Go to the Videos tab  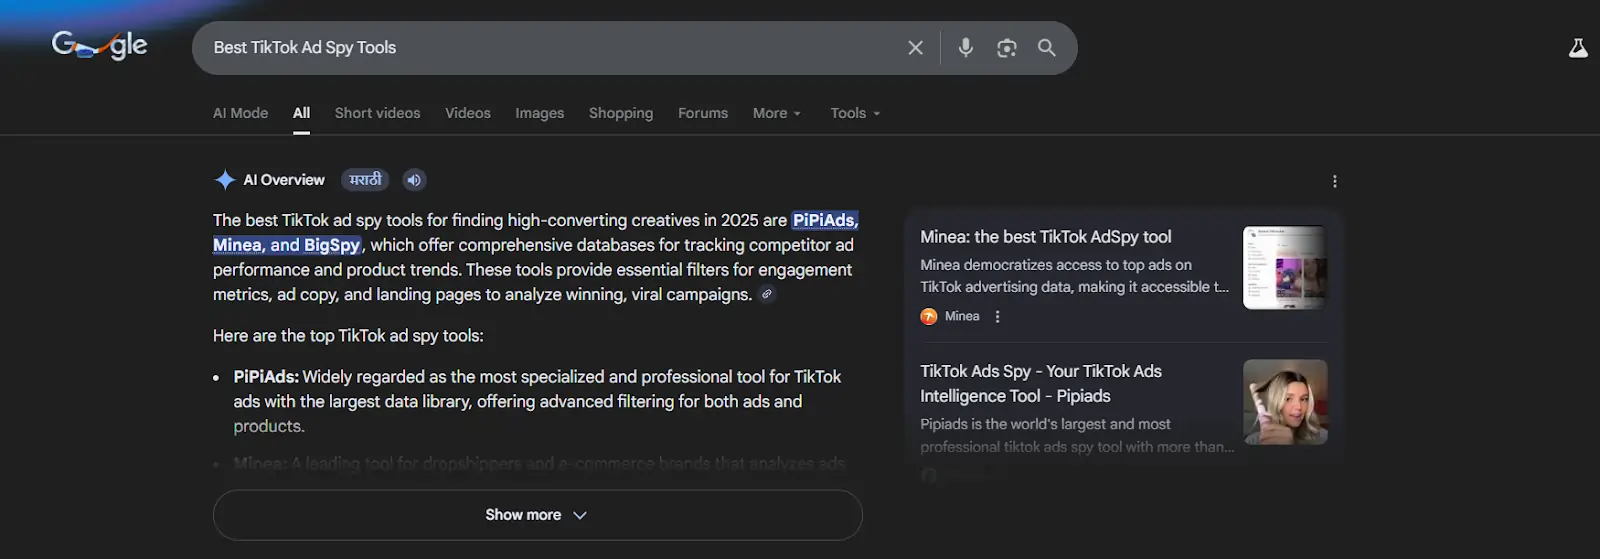click(x=468, y=113)
